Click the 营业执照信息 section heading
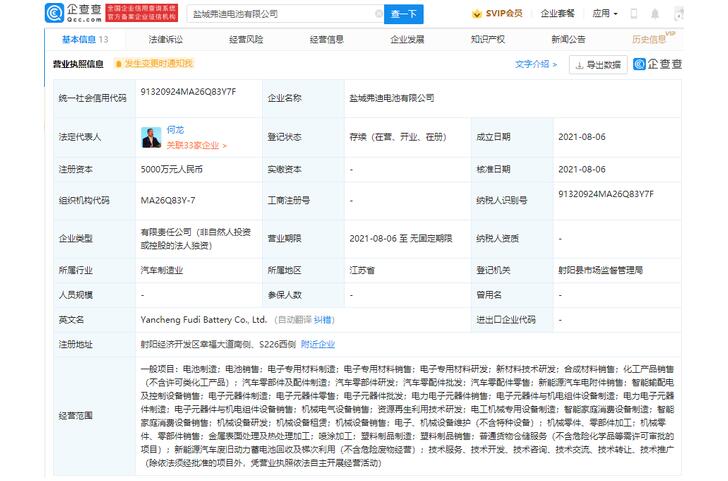Viewport: 728px width, 481px height. coord(78,64)
